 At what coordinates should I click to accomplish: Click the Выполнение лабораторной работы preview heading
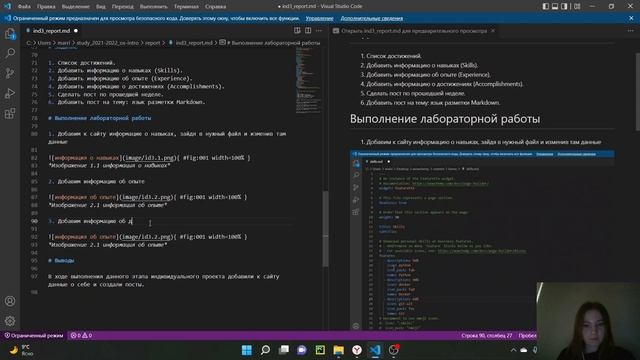pyautogui.click(x=445, y=119)
